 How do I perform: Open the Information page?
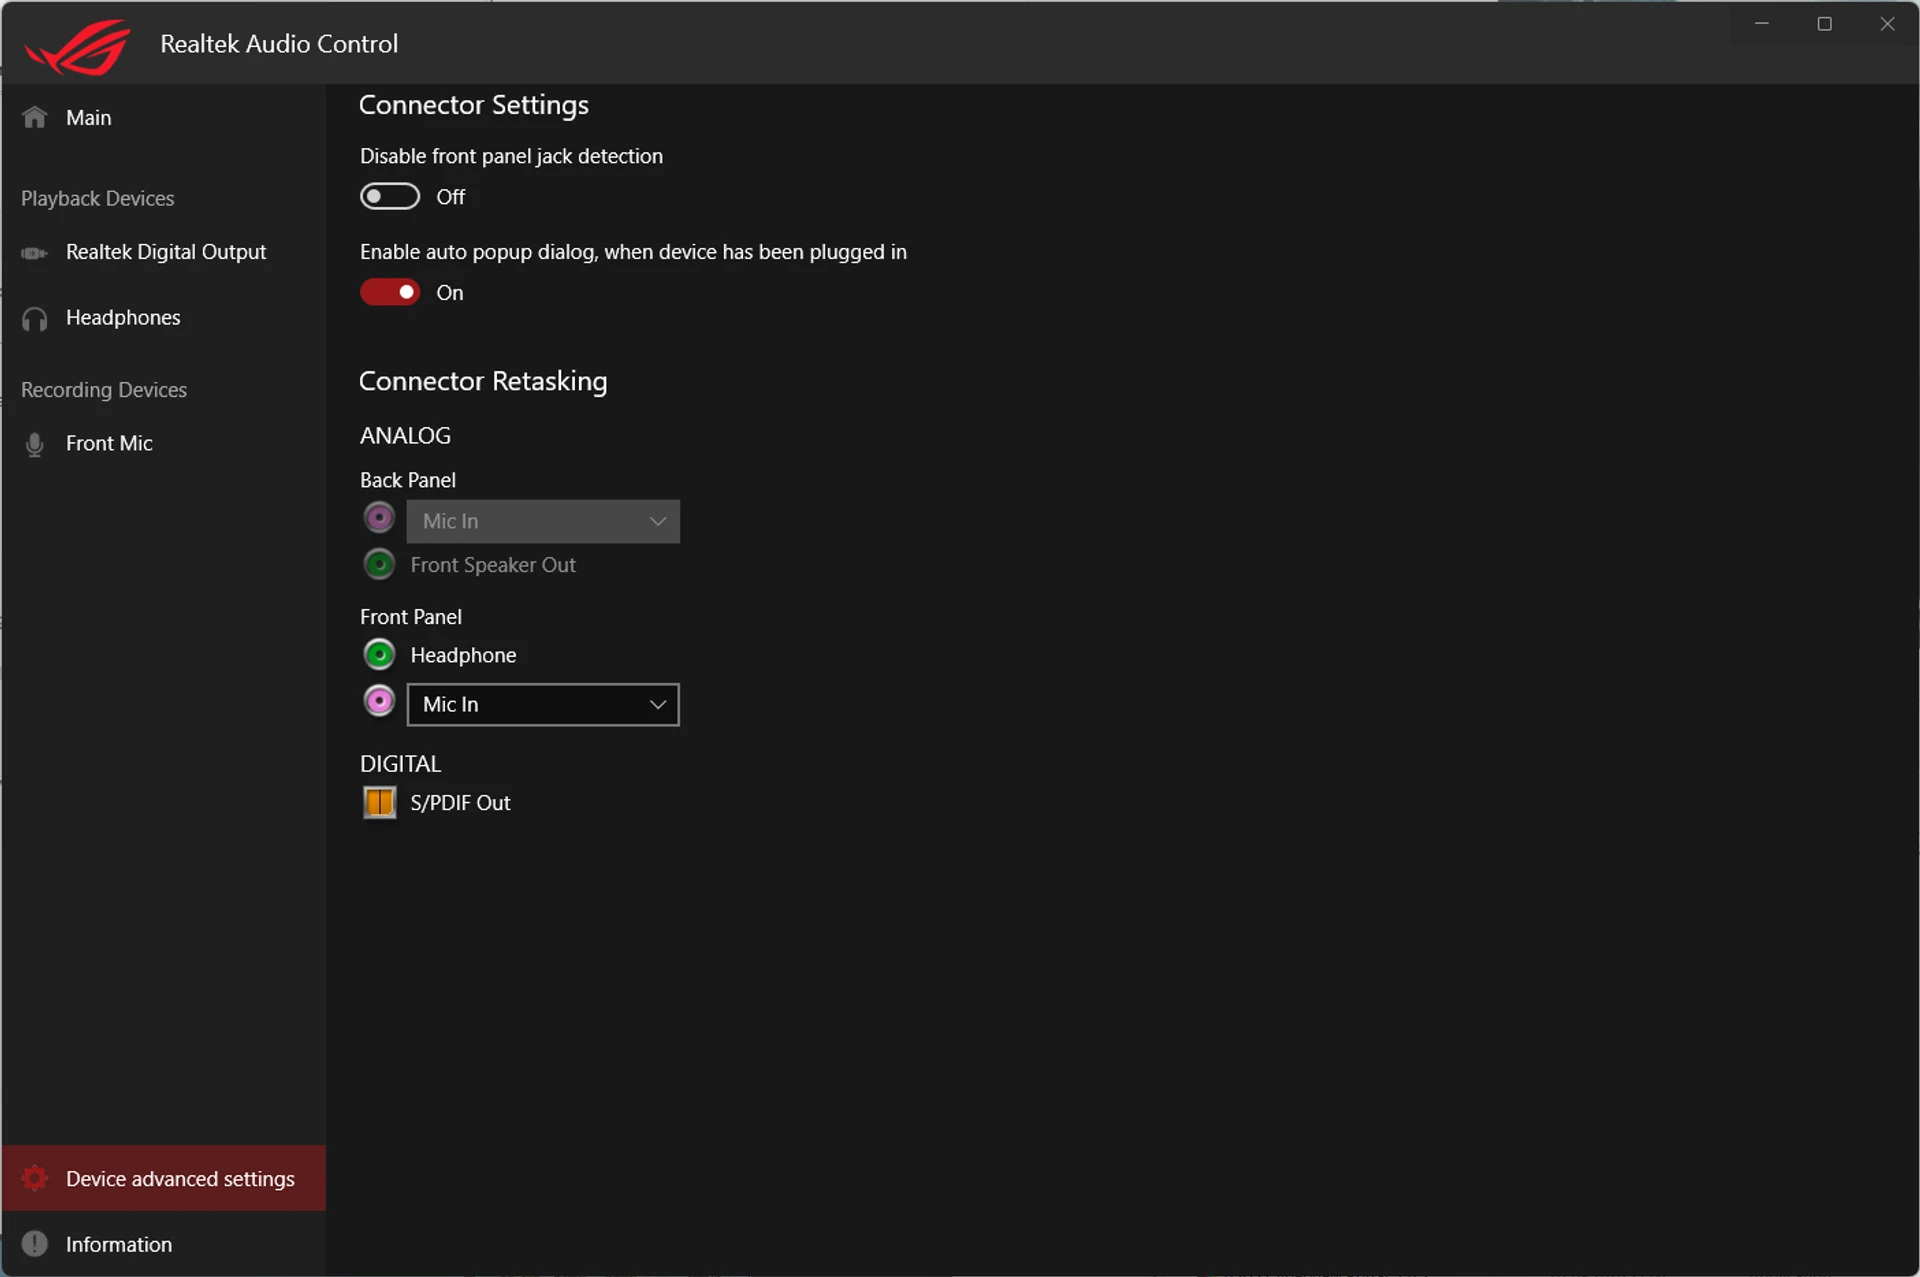[x=163, y=1244]
